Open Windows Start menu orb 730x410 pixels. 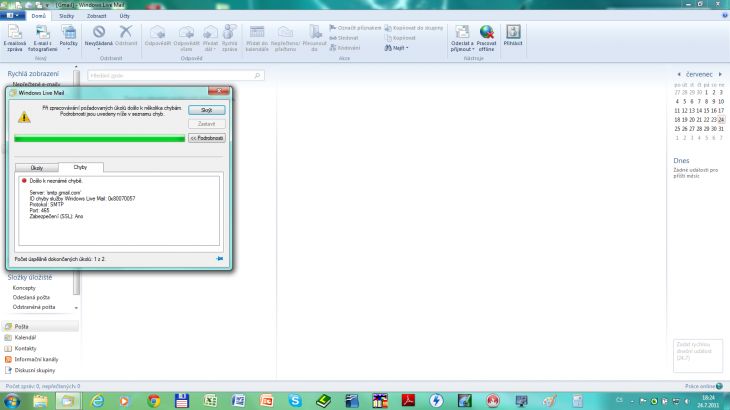[x=11, y=401]
